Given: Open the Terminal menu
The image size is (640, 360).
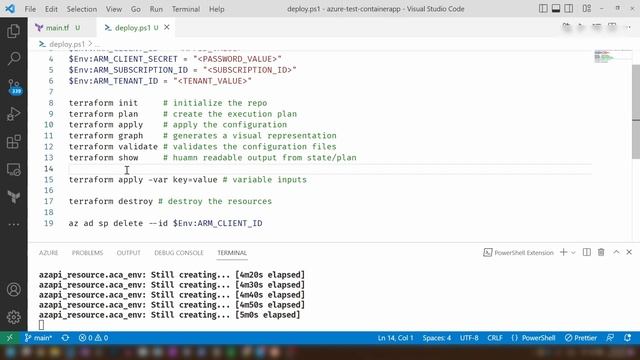Looking at the screenshot, I should click(186, 9).
